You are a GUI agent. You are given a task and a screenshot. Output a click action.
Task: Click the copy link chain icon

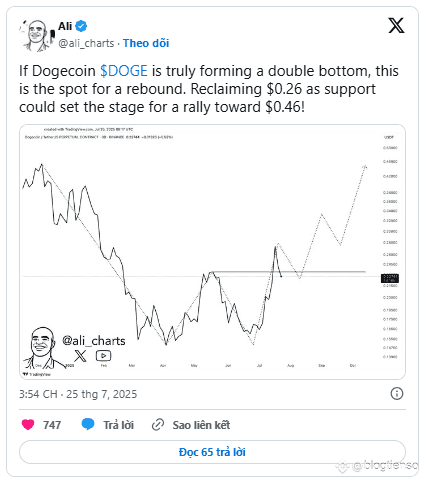point(158,425)
